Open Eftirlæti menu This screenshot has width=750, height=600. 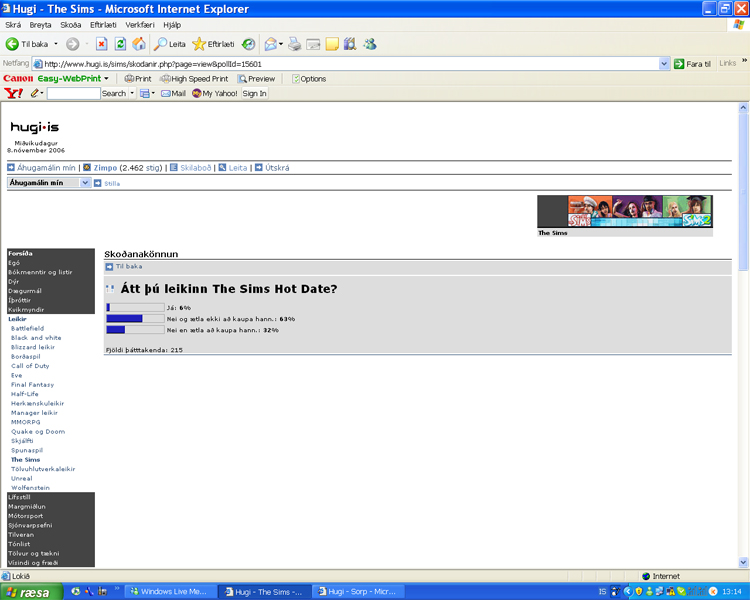(x=103, y=25)
